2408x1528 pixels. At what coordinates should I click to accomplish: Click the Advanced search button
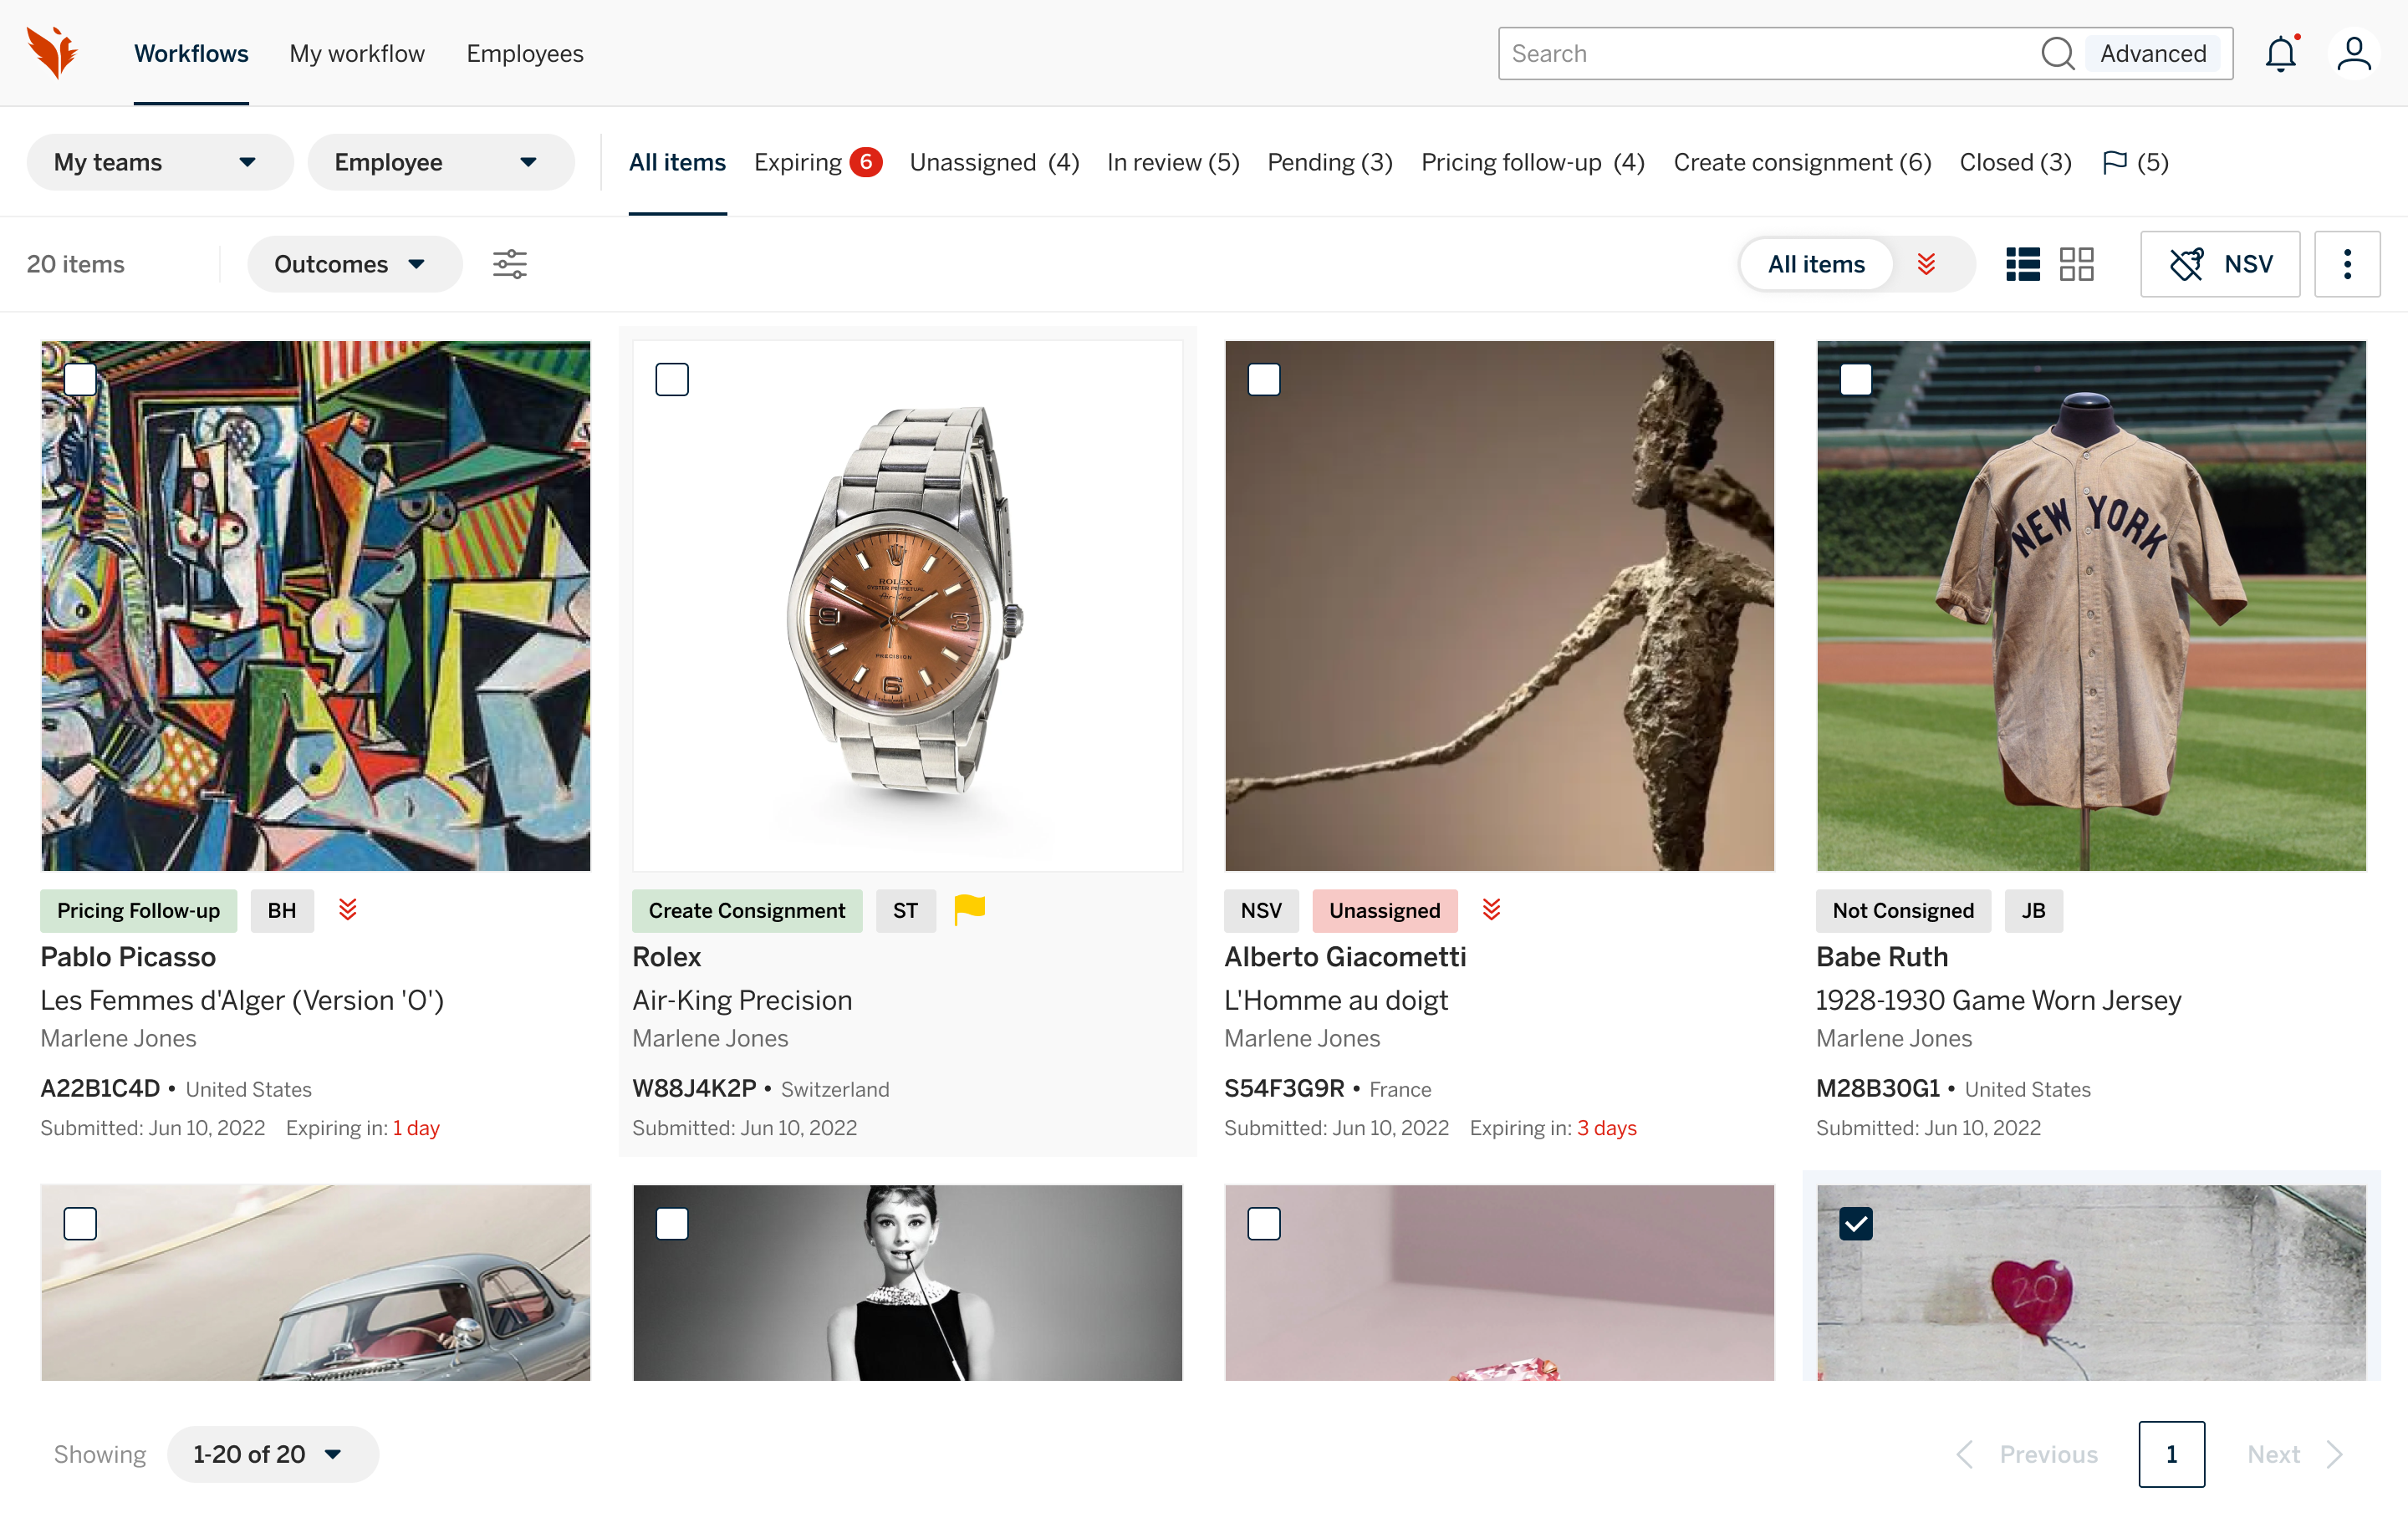tap(2153, 53)
